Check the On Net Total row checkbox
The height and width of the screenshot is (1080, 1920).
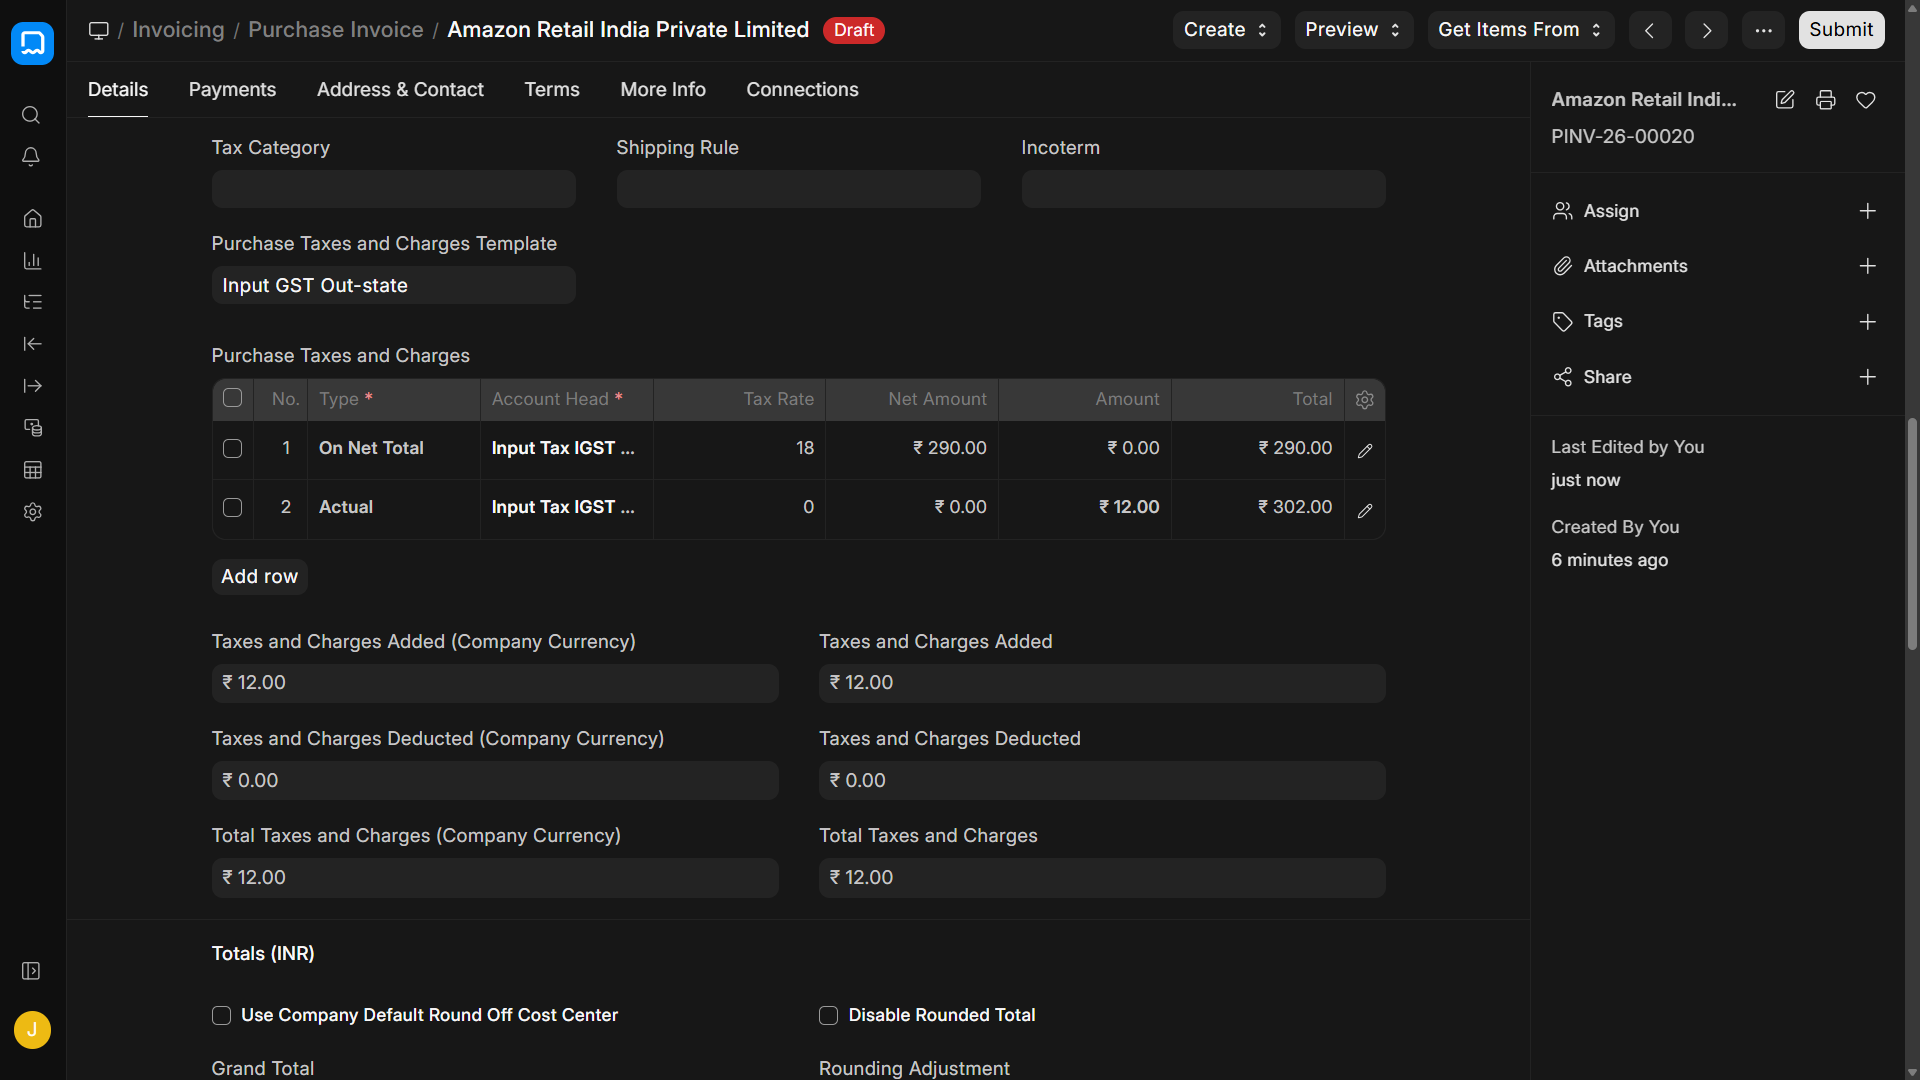pos(233,449)
